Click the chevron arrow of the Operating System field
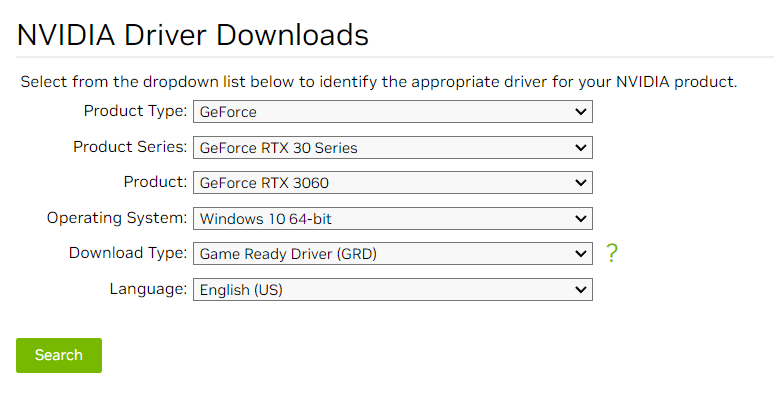Image resolution: width=774 pixels, height=395 pixels. 580,218
